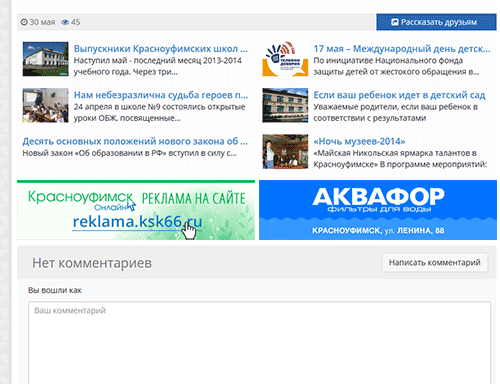Open article Если ваш ребенок идет в детский сад
The width and height of the screenshot is (500, 384).
(x=399, y=95)
